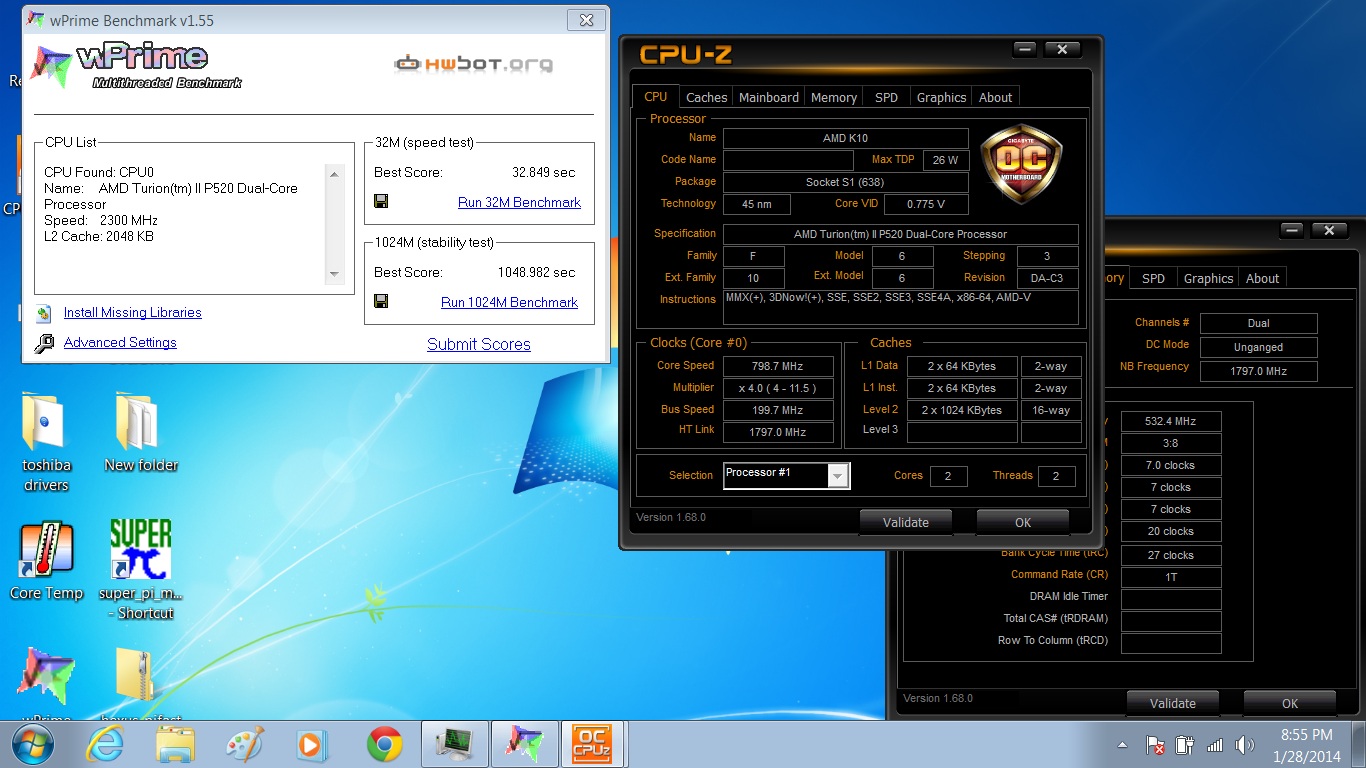1366x768 pixels.
Task: Switch to the SPD tab in front CPU-Z
Action: pyautogui.click(x=886, y=97)
